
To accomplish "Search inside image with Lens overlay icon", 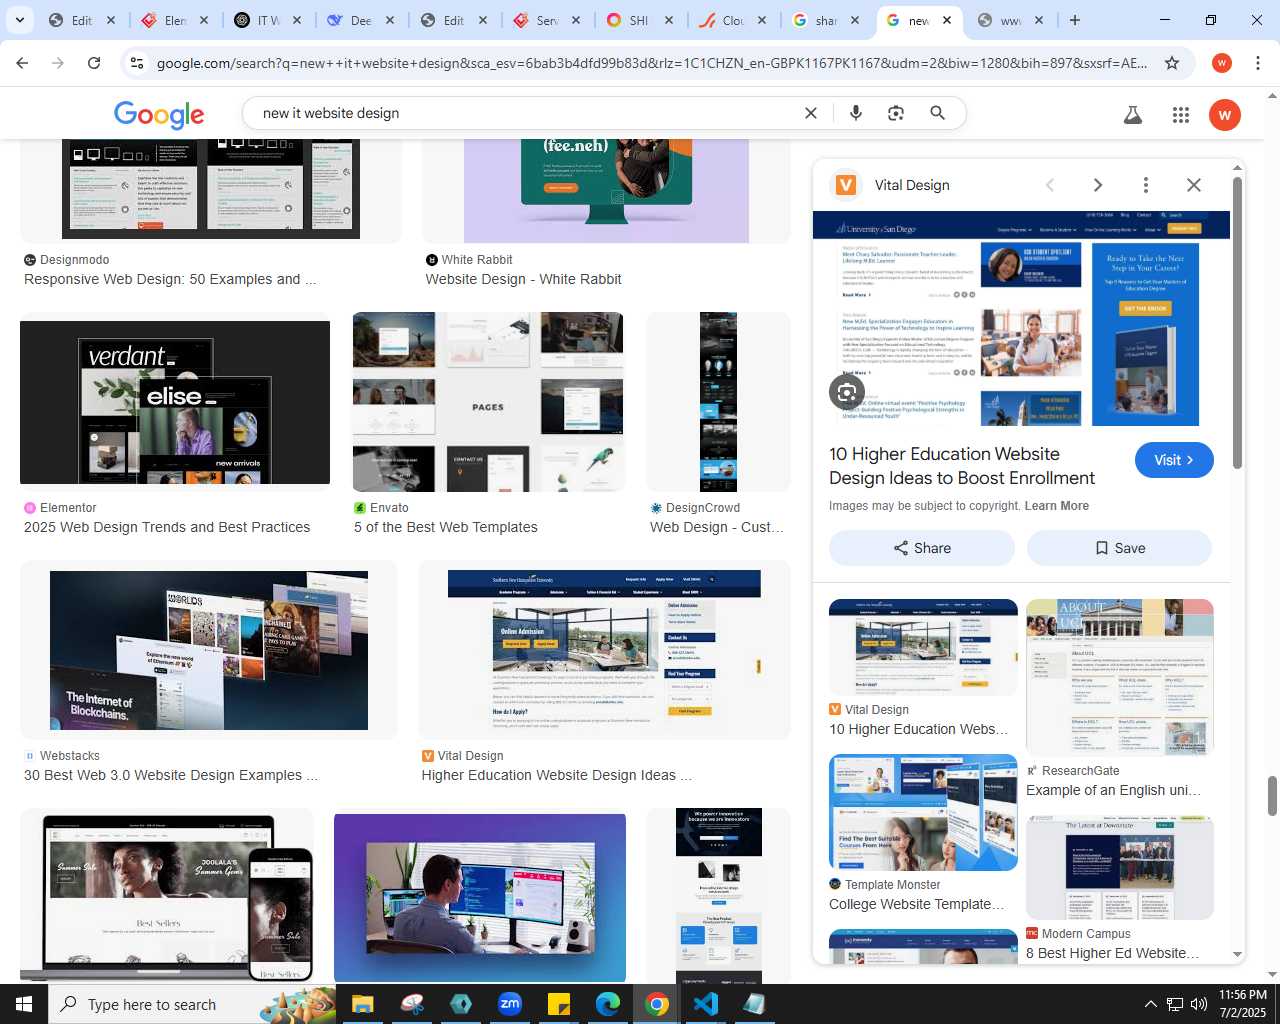I will point(847,392).
